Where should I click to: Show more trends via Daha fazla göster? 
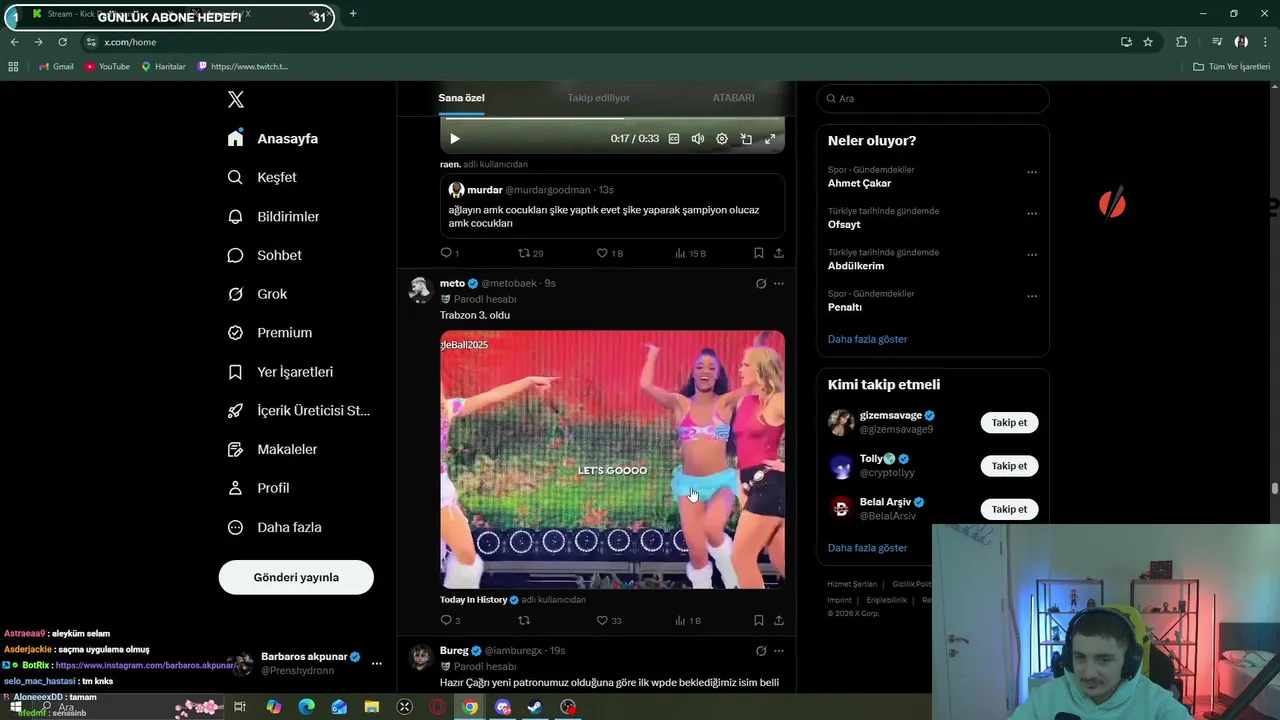coord(867,339)
